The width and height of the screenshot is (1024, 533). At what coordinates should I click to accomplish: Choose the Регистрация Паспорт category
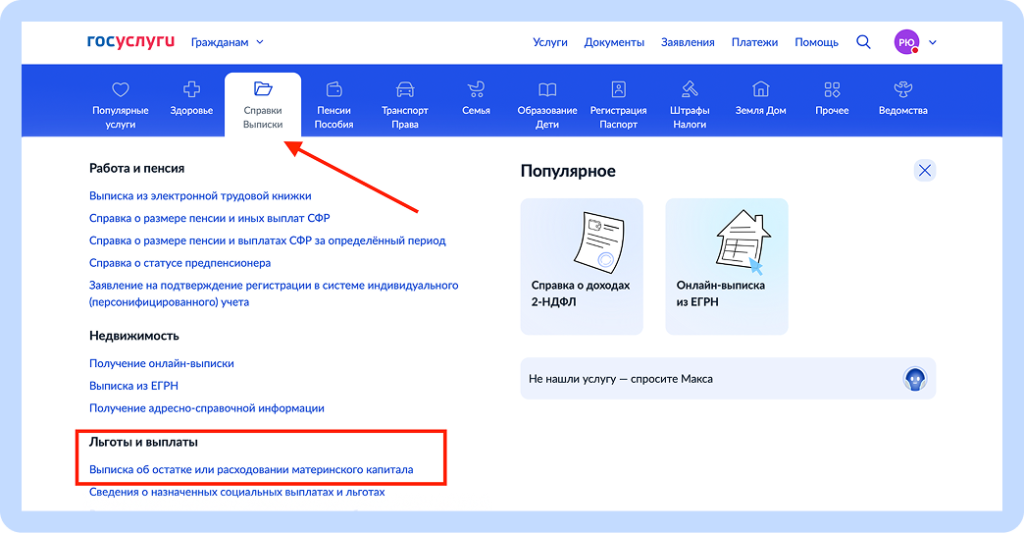[618, 105]
